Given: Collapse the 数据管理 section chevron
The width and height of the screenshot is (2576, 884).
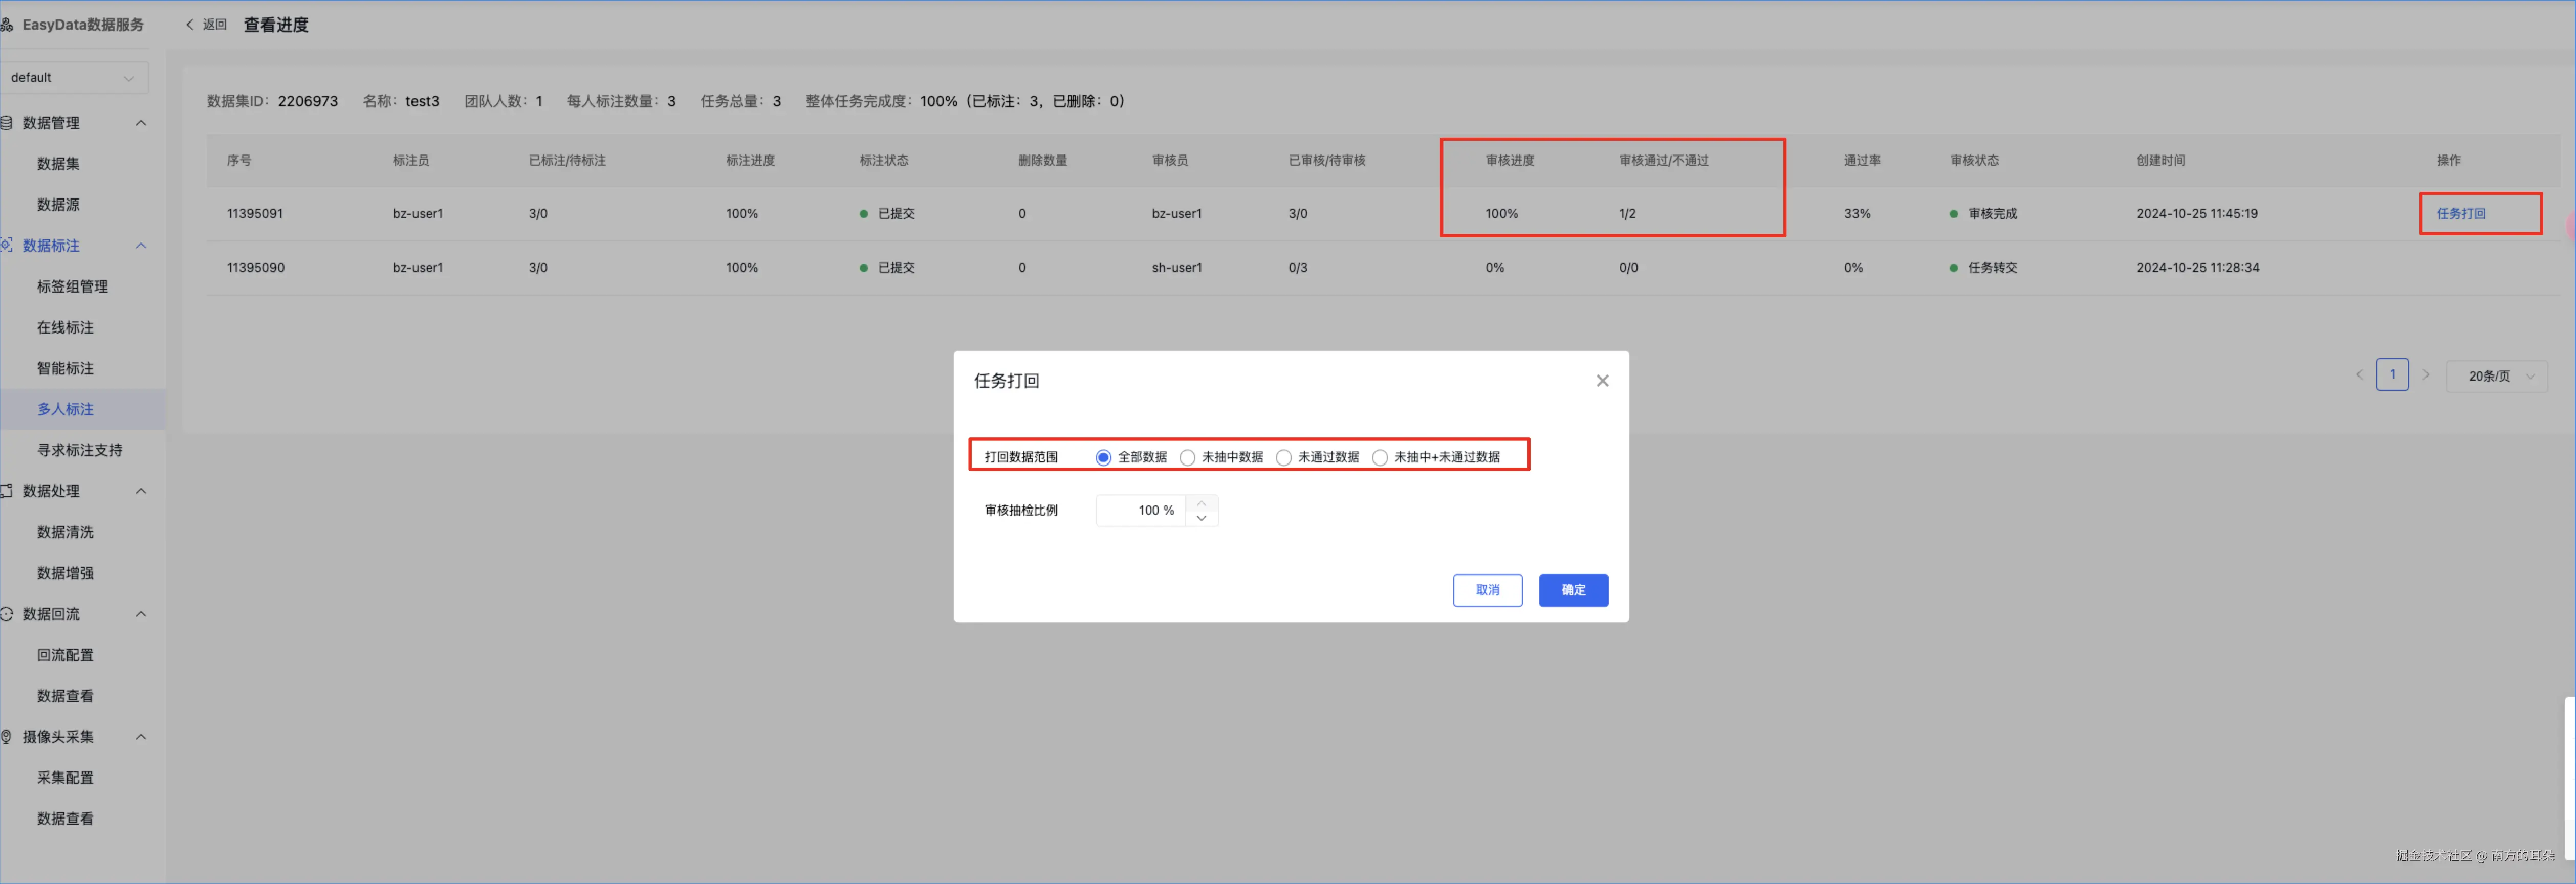Looking at the screenshot, I should tap(141, 123).
